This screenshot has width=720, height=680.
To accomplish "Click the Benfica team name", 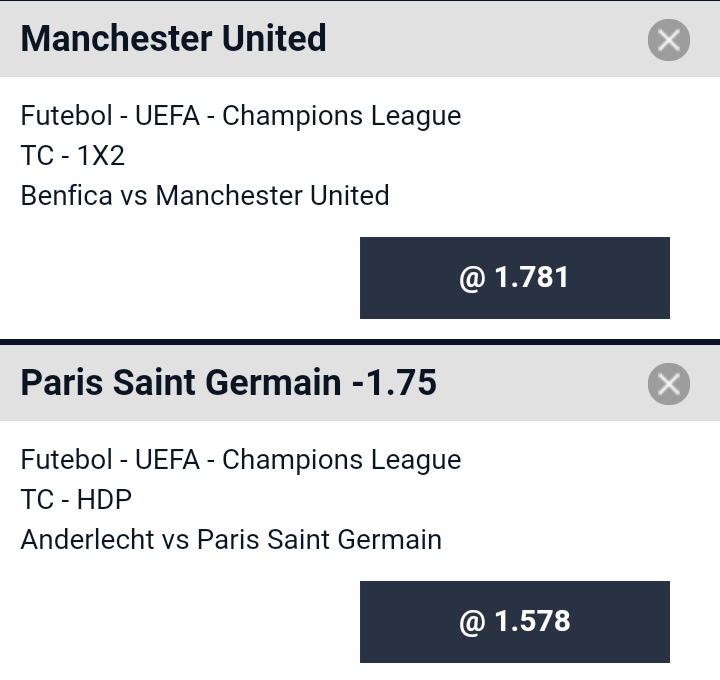I will [x=67, y=196].
